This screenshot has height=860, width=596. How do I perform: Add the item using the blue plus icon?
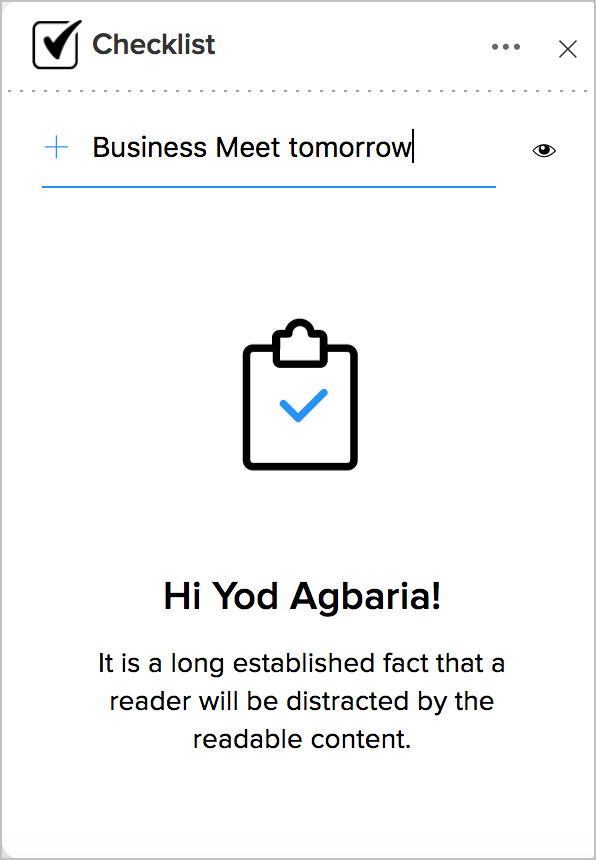tap(56, 148)
